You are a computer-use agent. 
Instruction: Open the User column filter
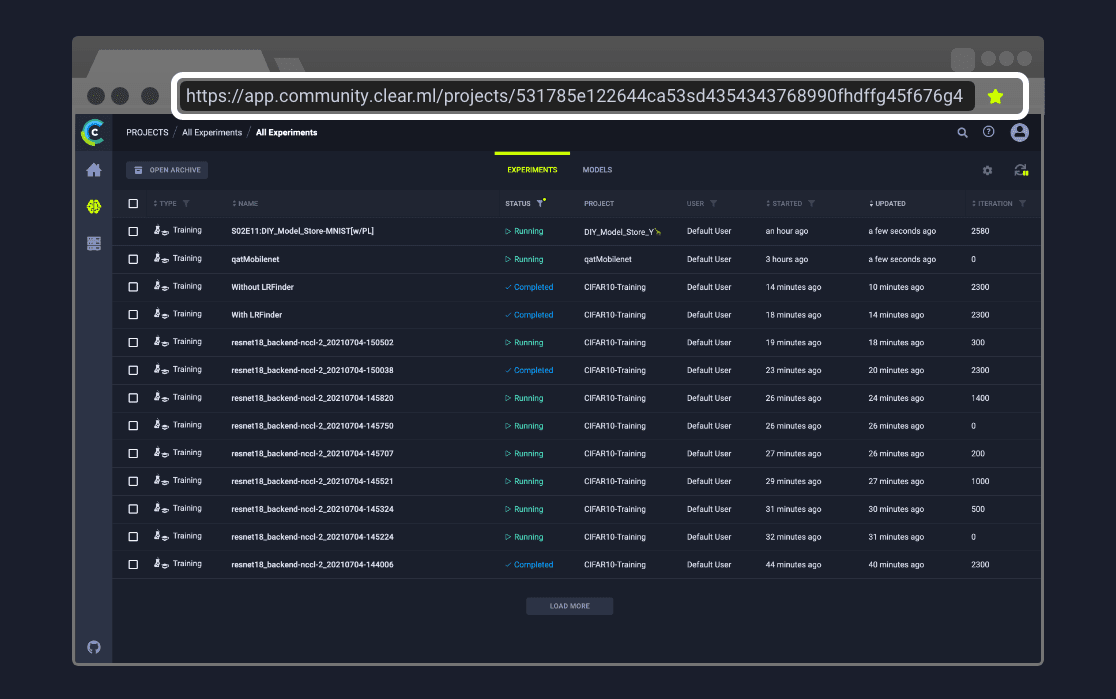click(x=713, y=204)
